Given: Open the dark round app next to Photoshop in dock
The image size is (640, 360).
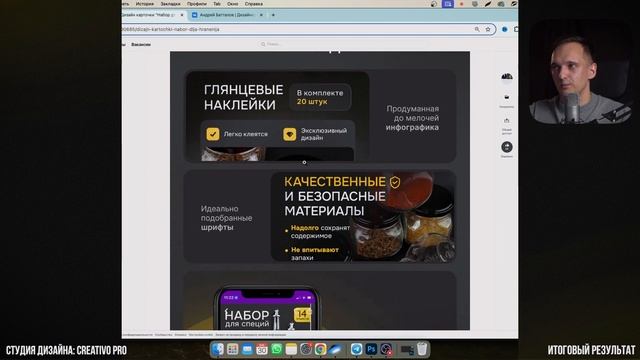Looking at the screenshot, I should click(x=386, y=349).
